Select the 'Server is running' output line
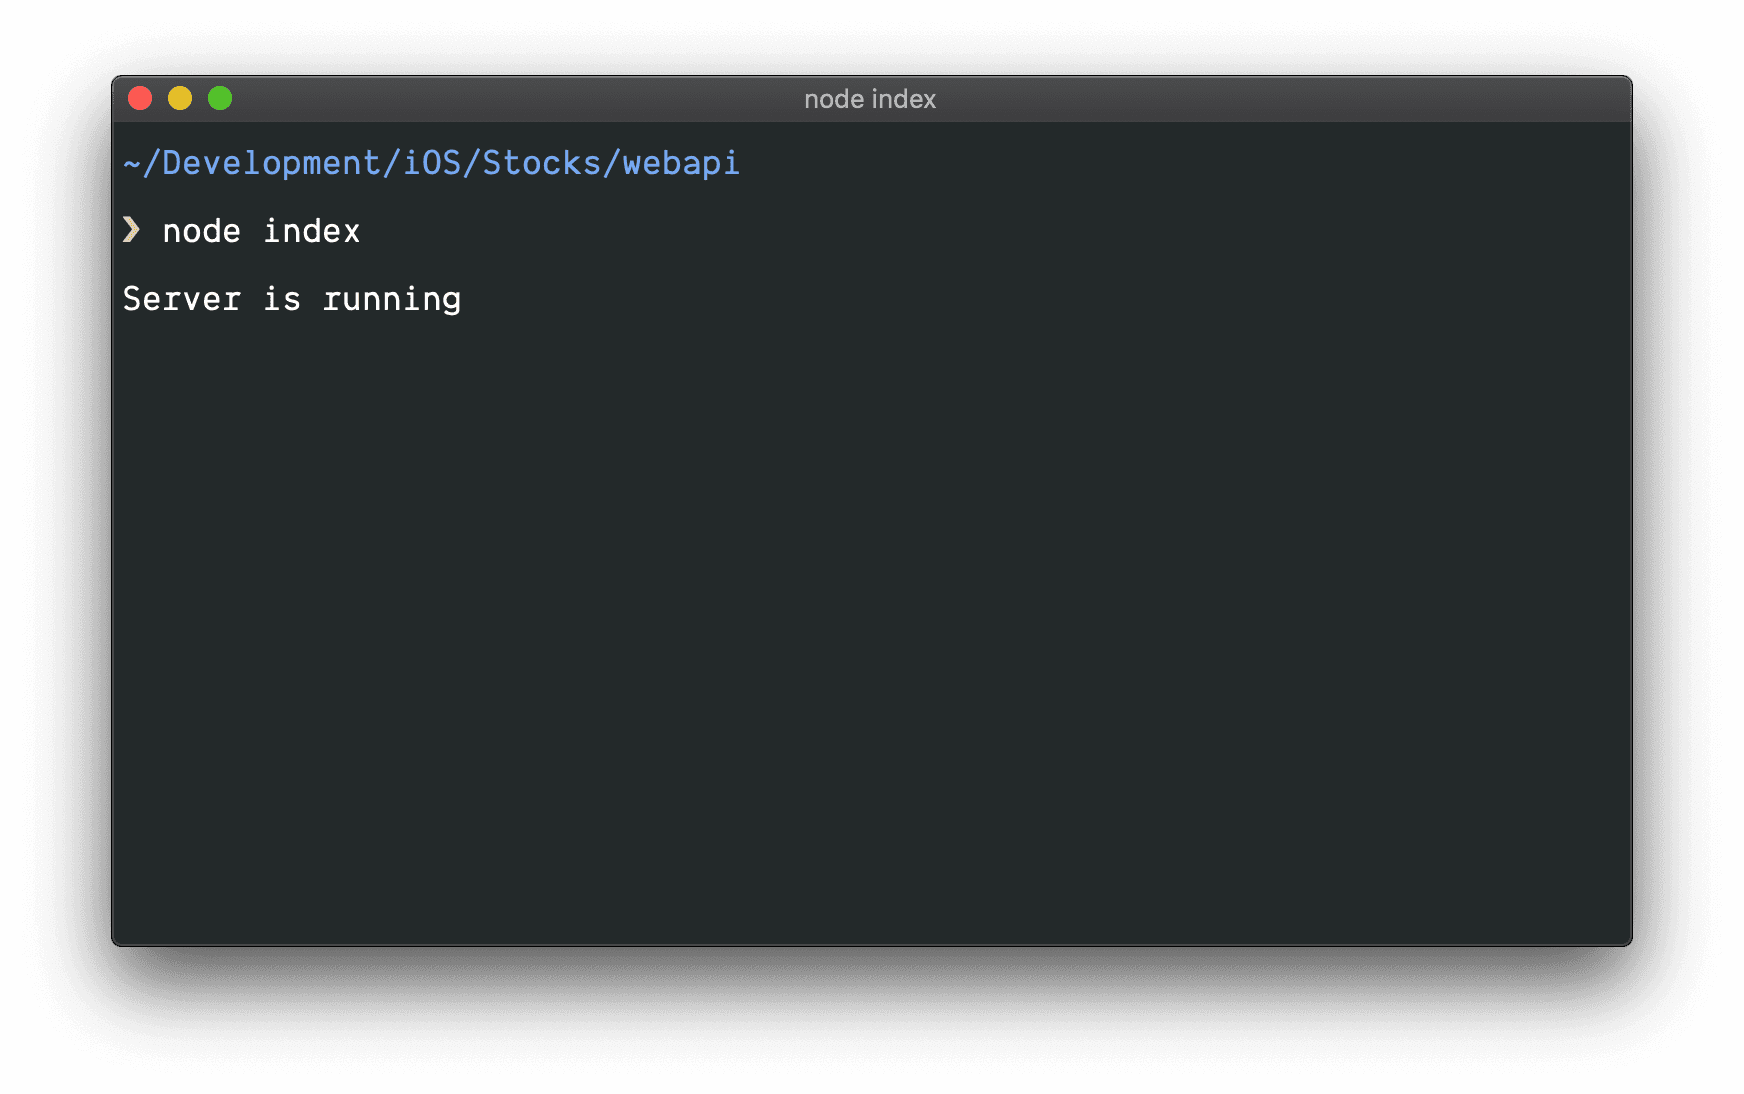Image resolution: width=1744 pixels, height=1094 pixels. click(292, 298)
